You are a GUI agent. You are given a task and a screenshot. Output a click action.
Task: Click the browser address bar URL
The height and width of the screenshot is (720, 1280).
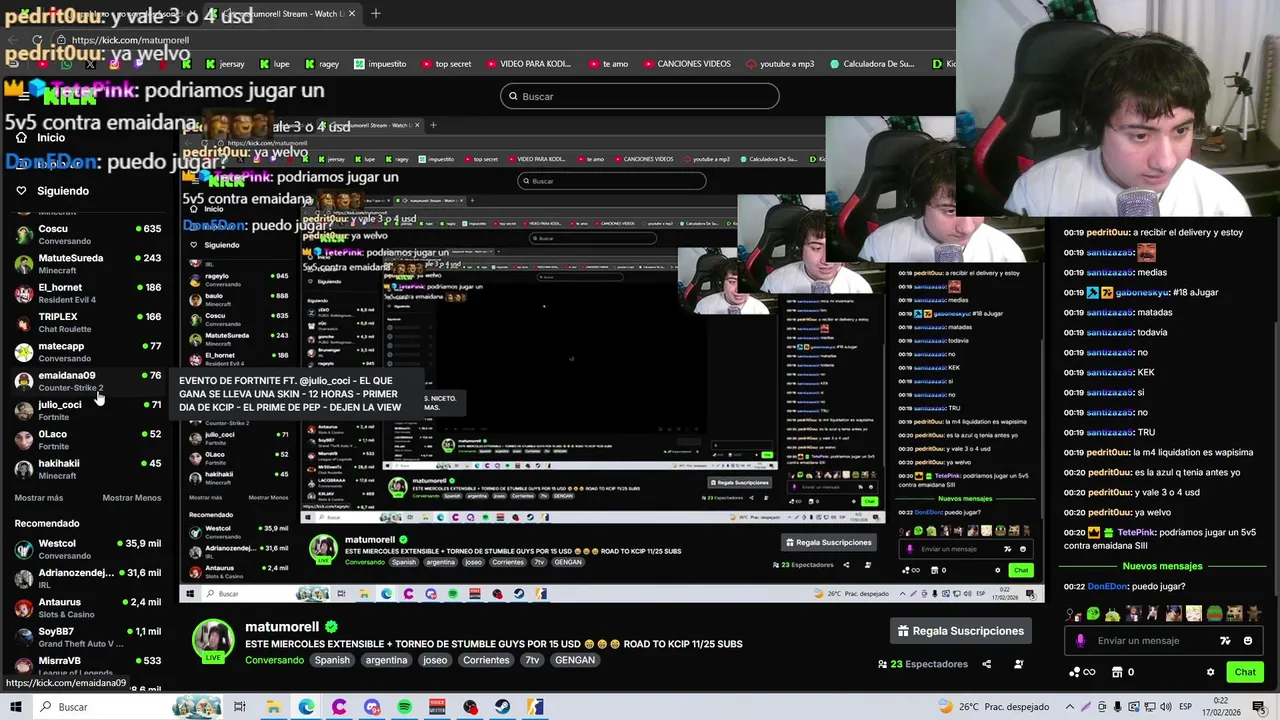[130, 40]
